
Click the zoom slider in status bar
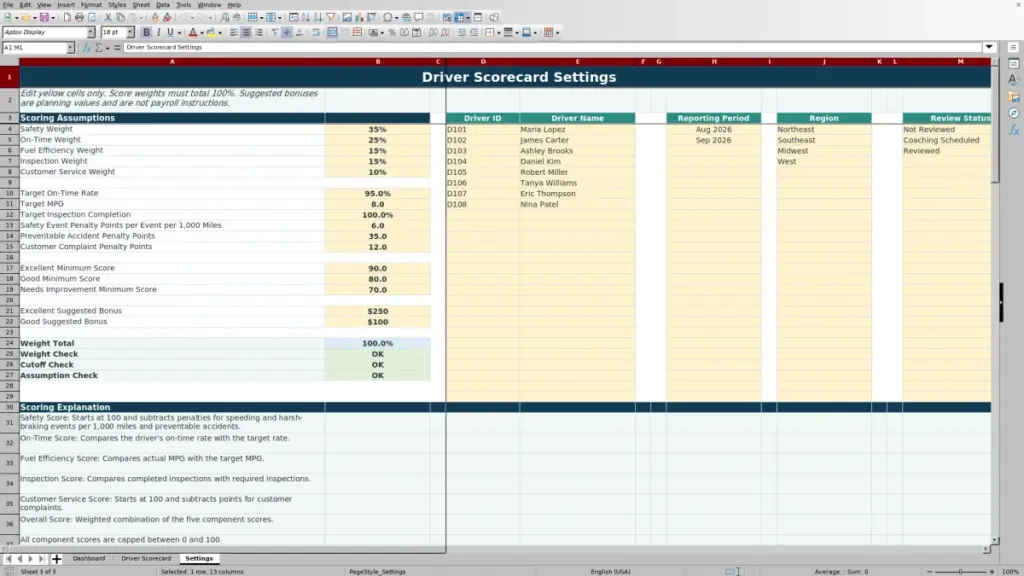(960, 571)
